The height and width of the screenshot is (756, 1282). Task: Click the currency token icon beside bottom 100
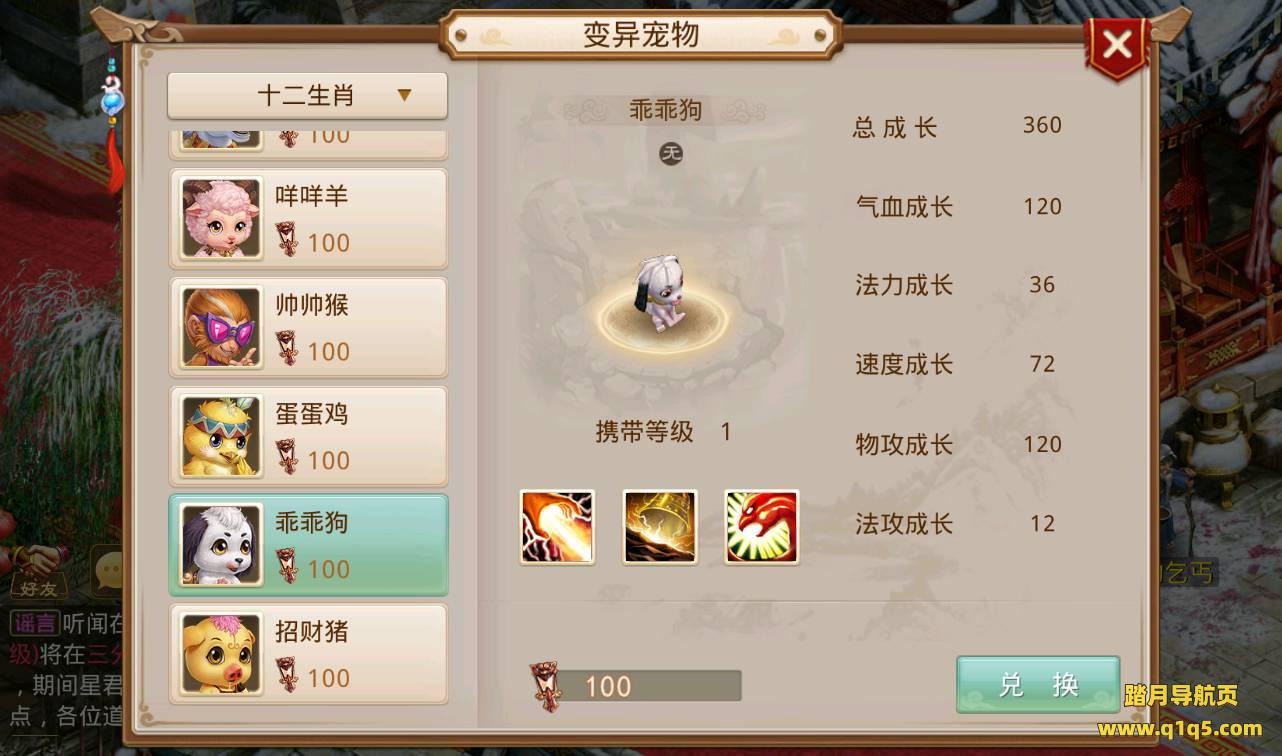pos(546,685)
